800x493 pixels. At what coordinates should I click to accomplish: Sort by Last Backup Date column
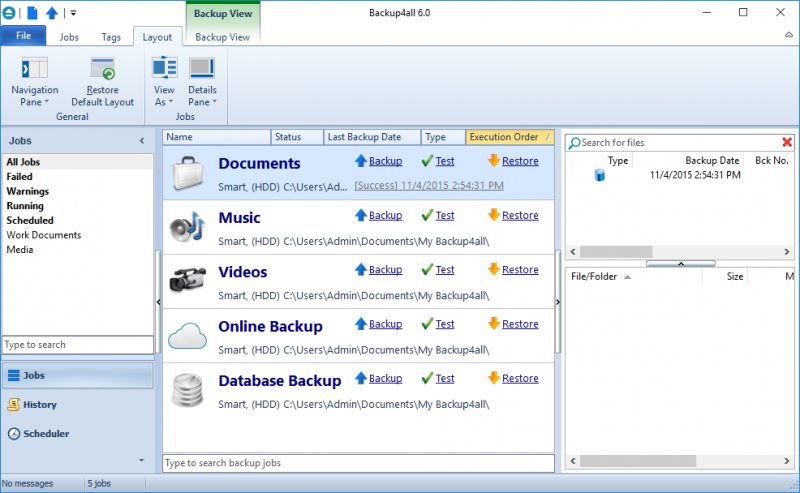click(372, 137)
